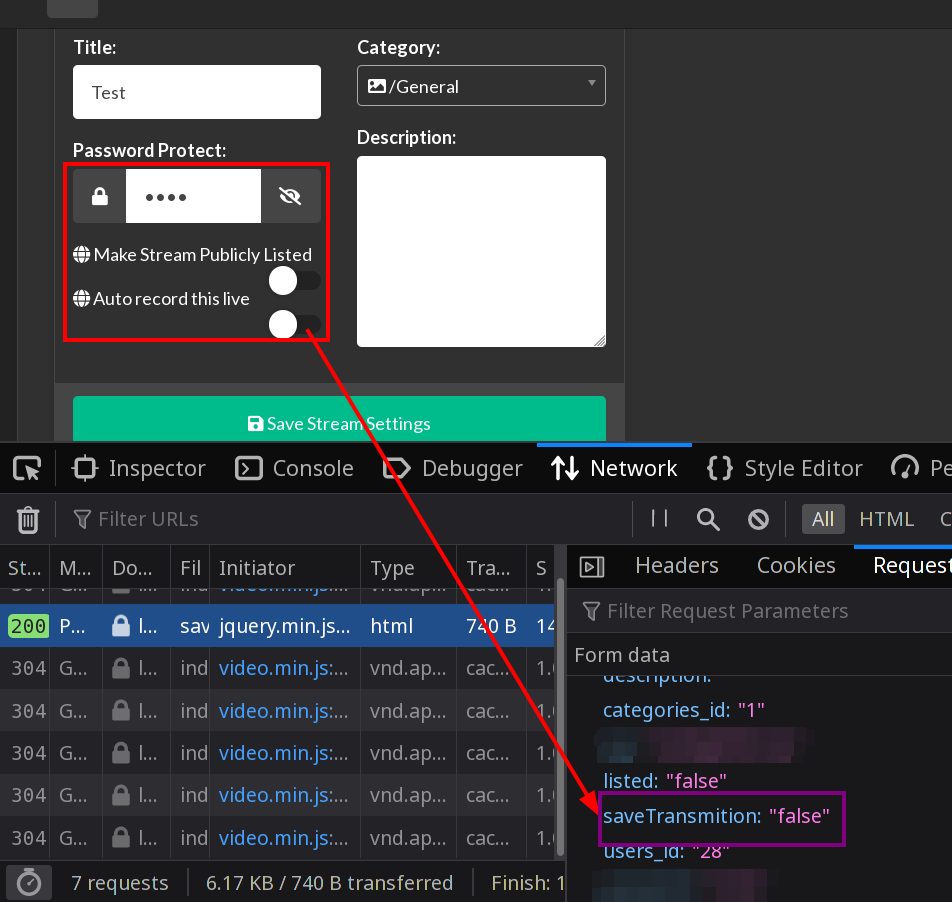
Task: Click the performance timing clock icon
Action: point(27,882)
